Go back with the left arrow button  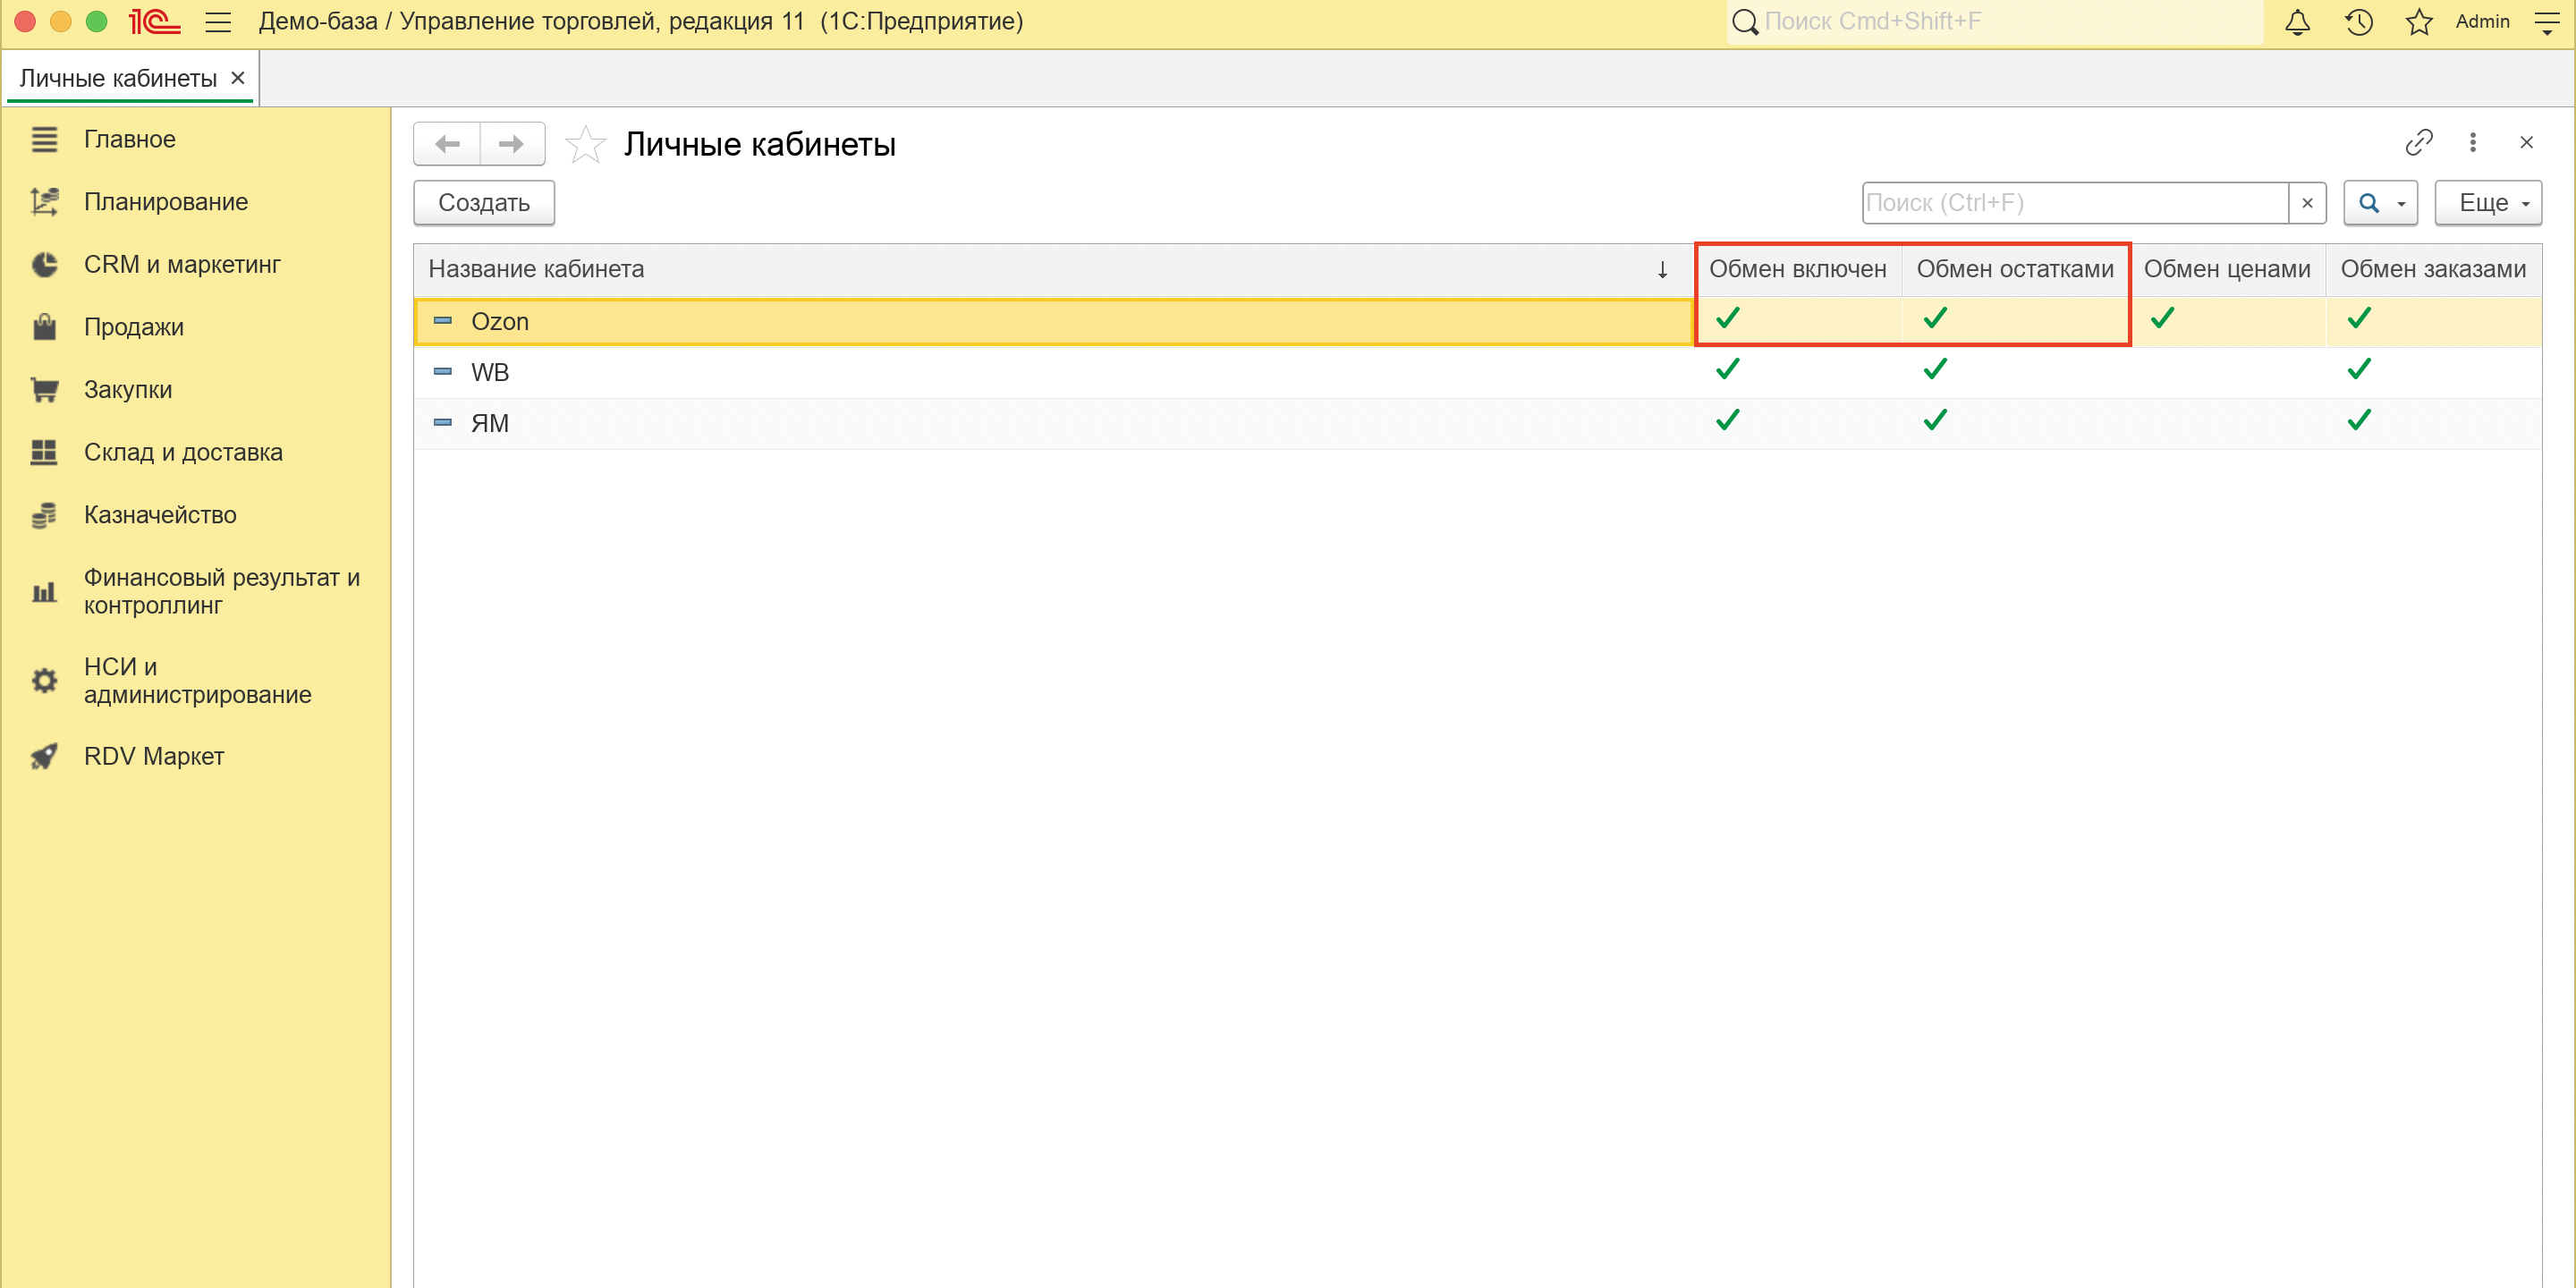pos(447,144)
